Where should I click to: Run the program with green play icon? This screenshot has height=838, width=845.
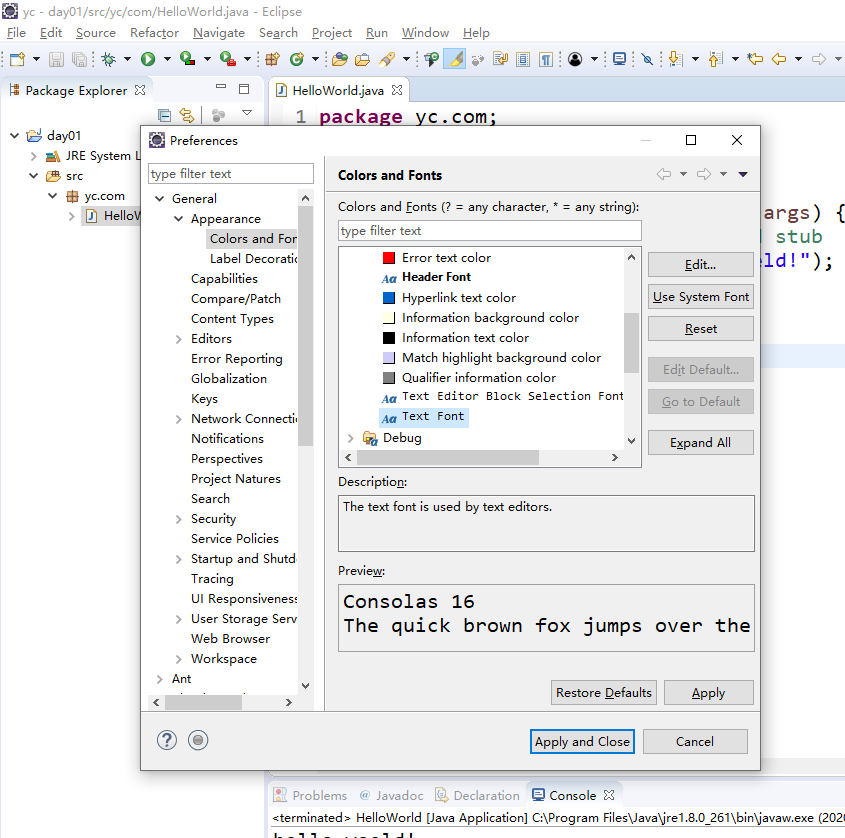pos(148,59)
